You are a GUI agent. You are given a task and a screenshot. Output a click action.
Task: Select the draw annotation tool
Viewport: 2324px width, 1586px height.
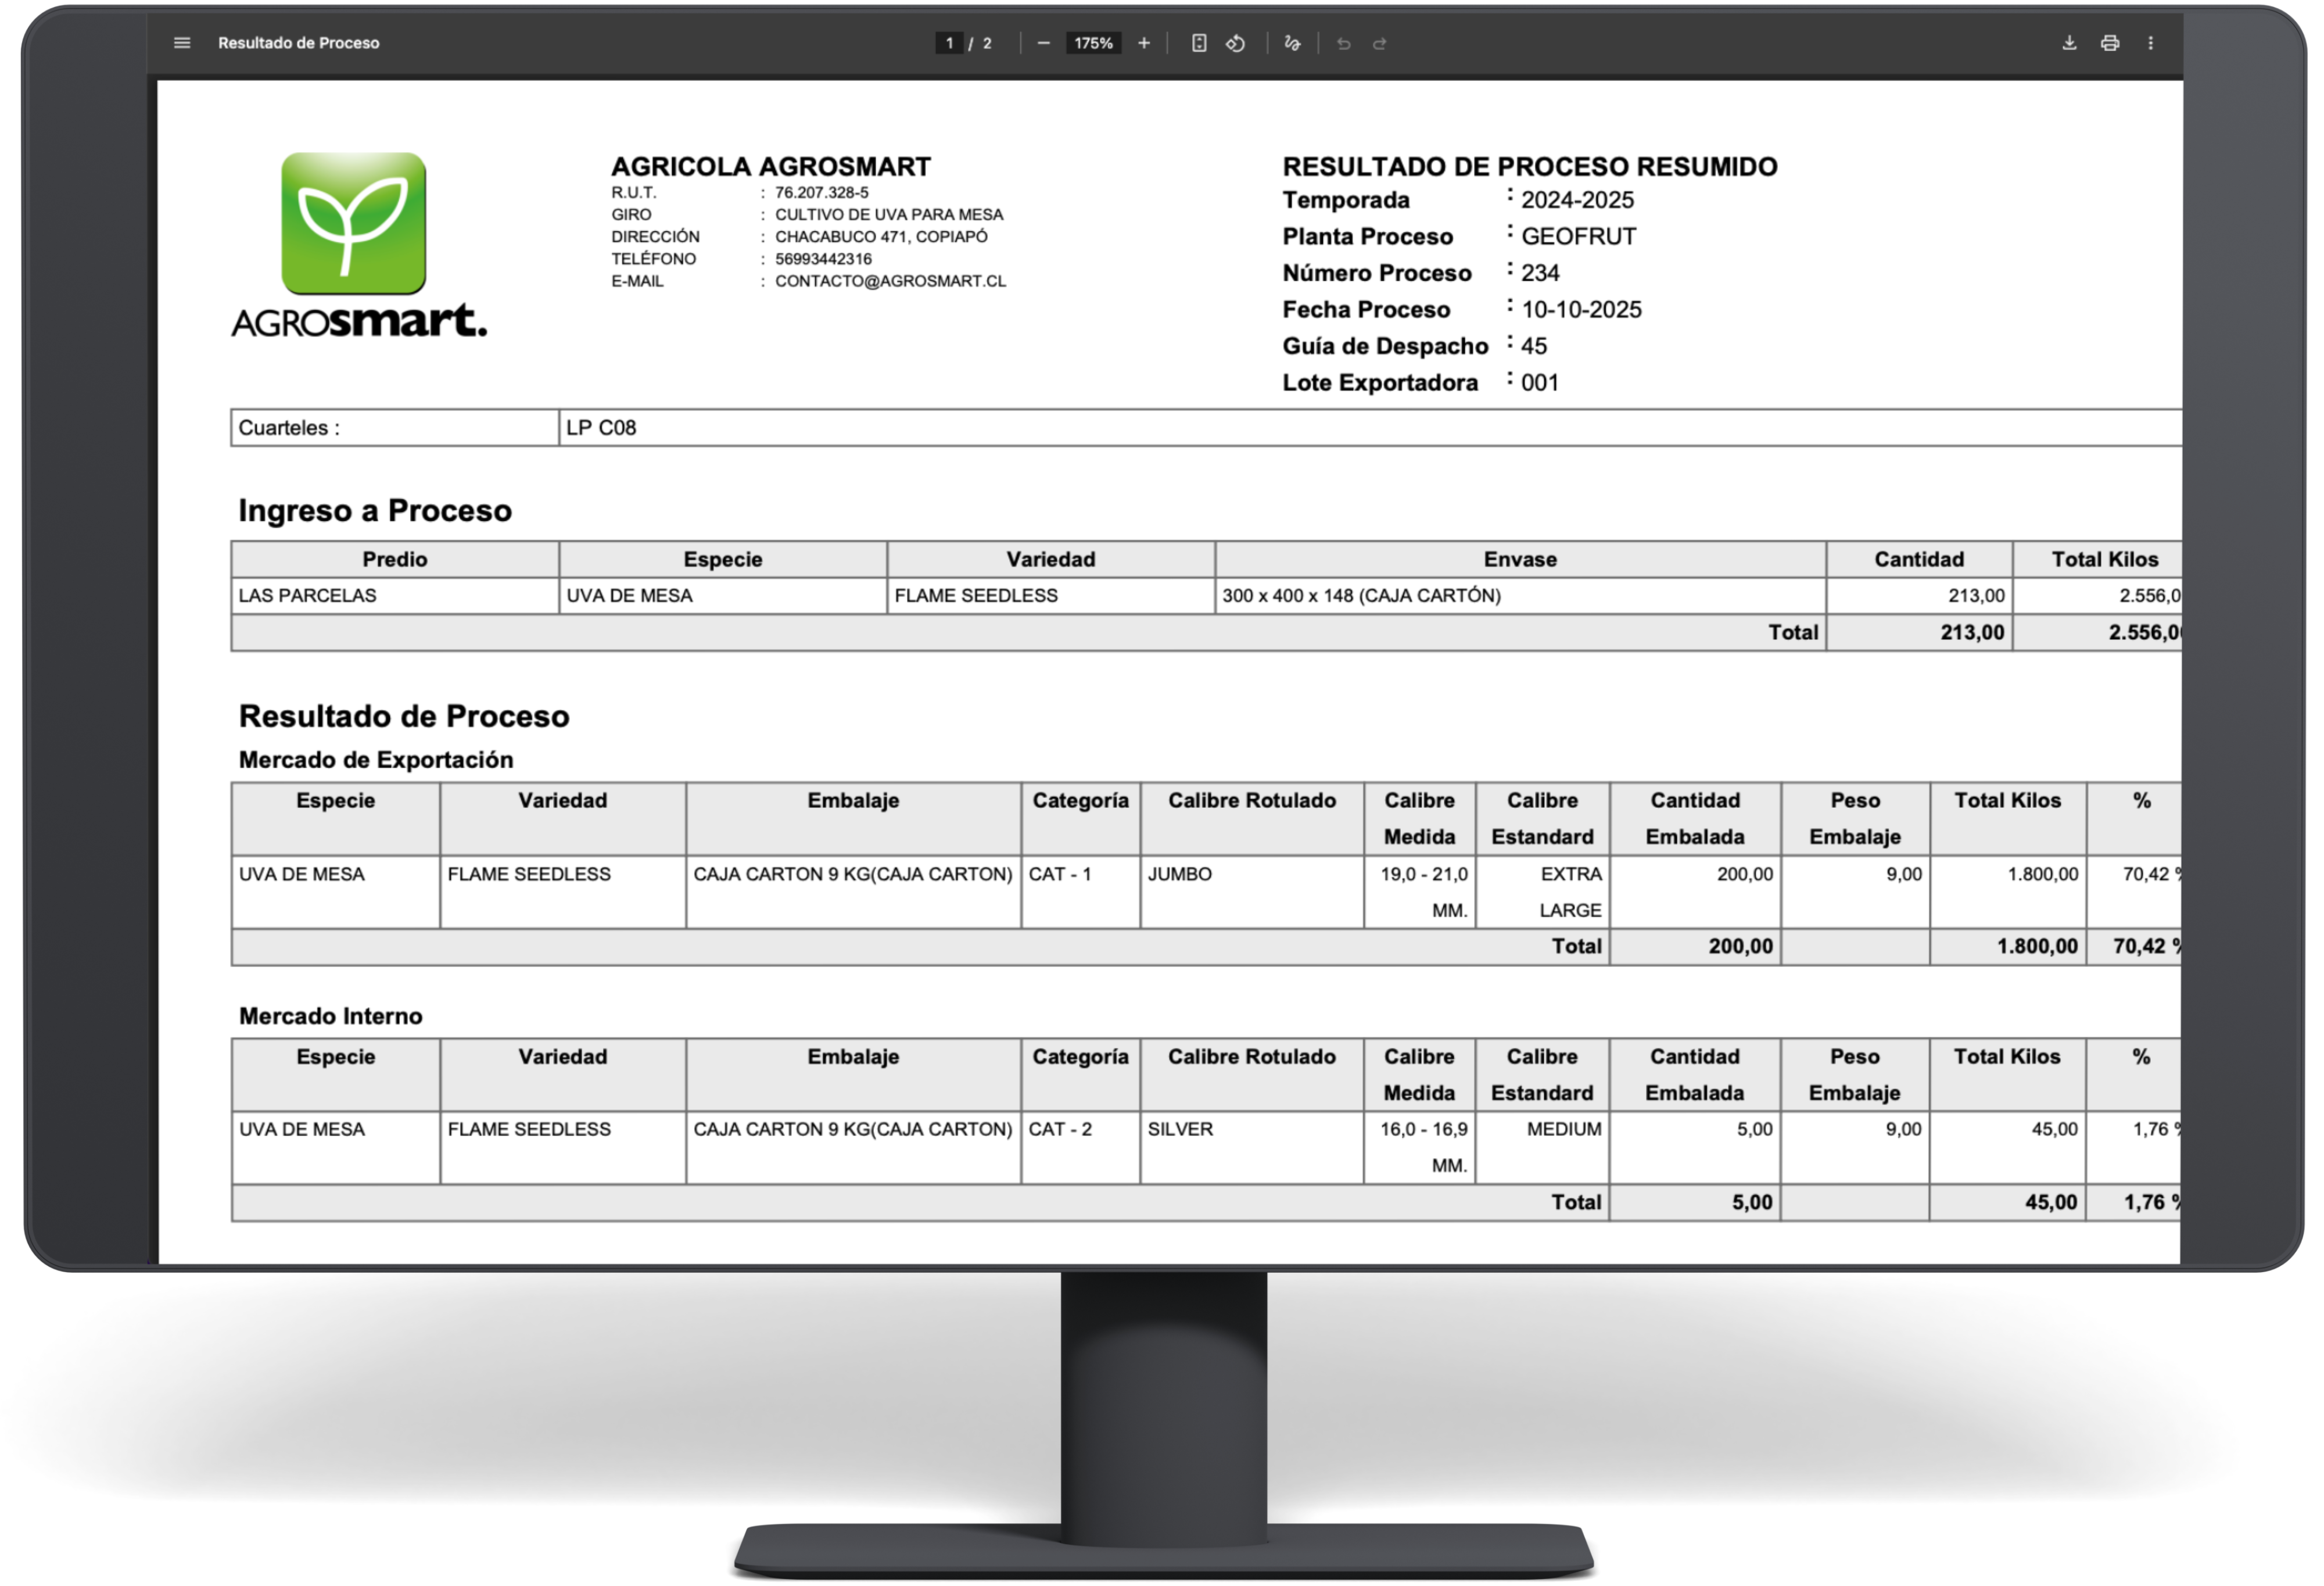[1292, 43]
